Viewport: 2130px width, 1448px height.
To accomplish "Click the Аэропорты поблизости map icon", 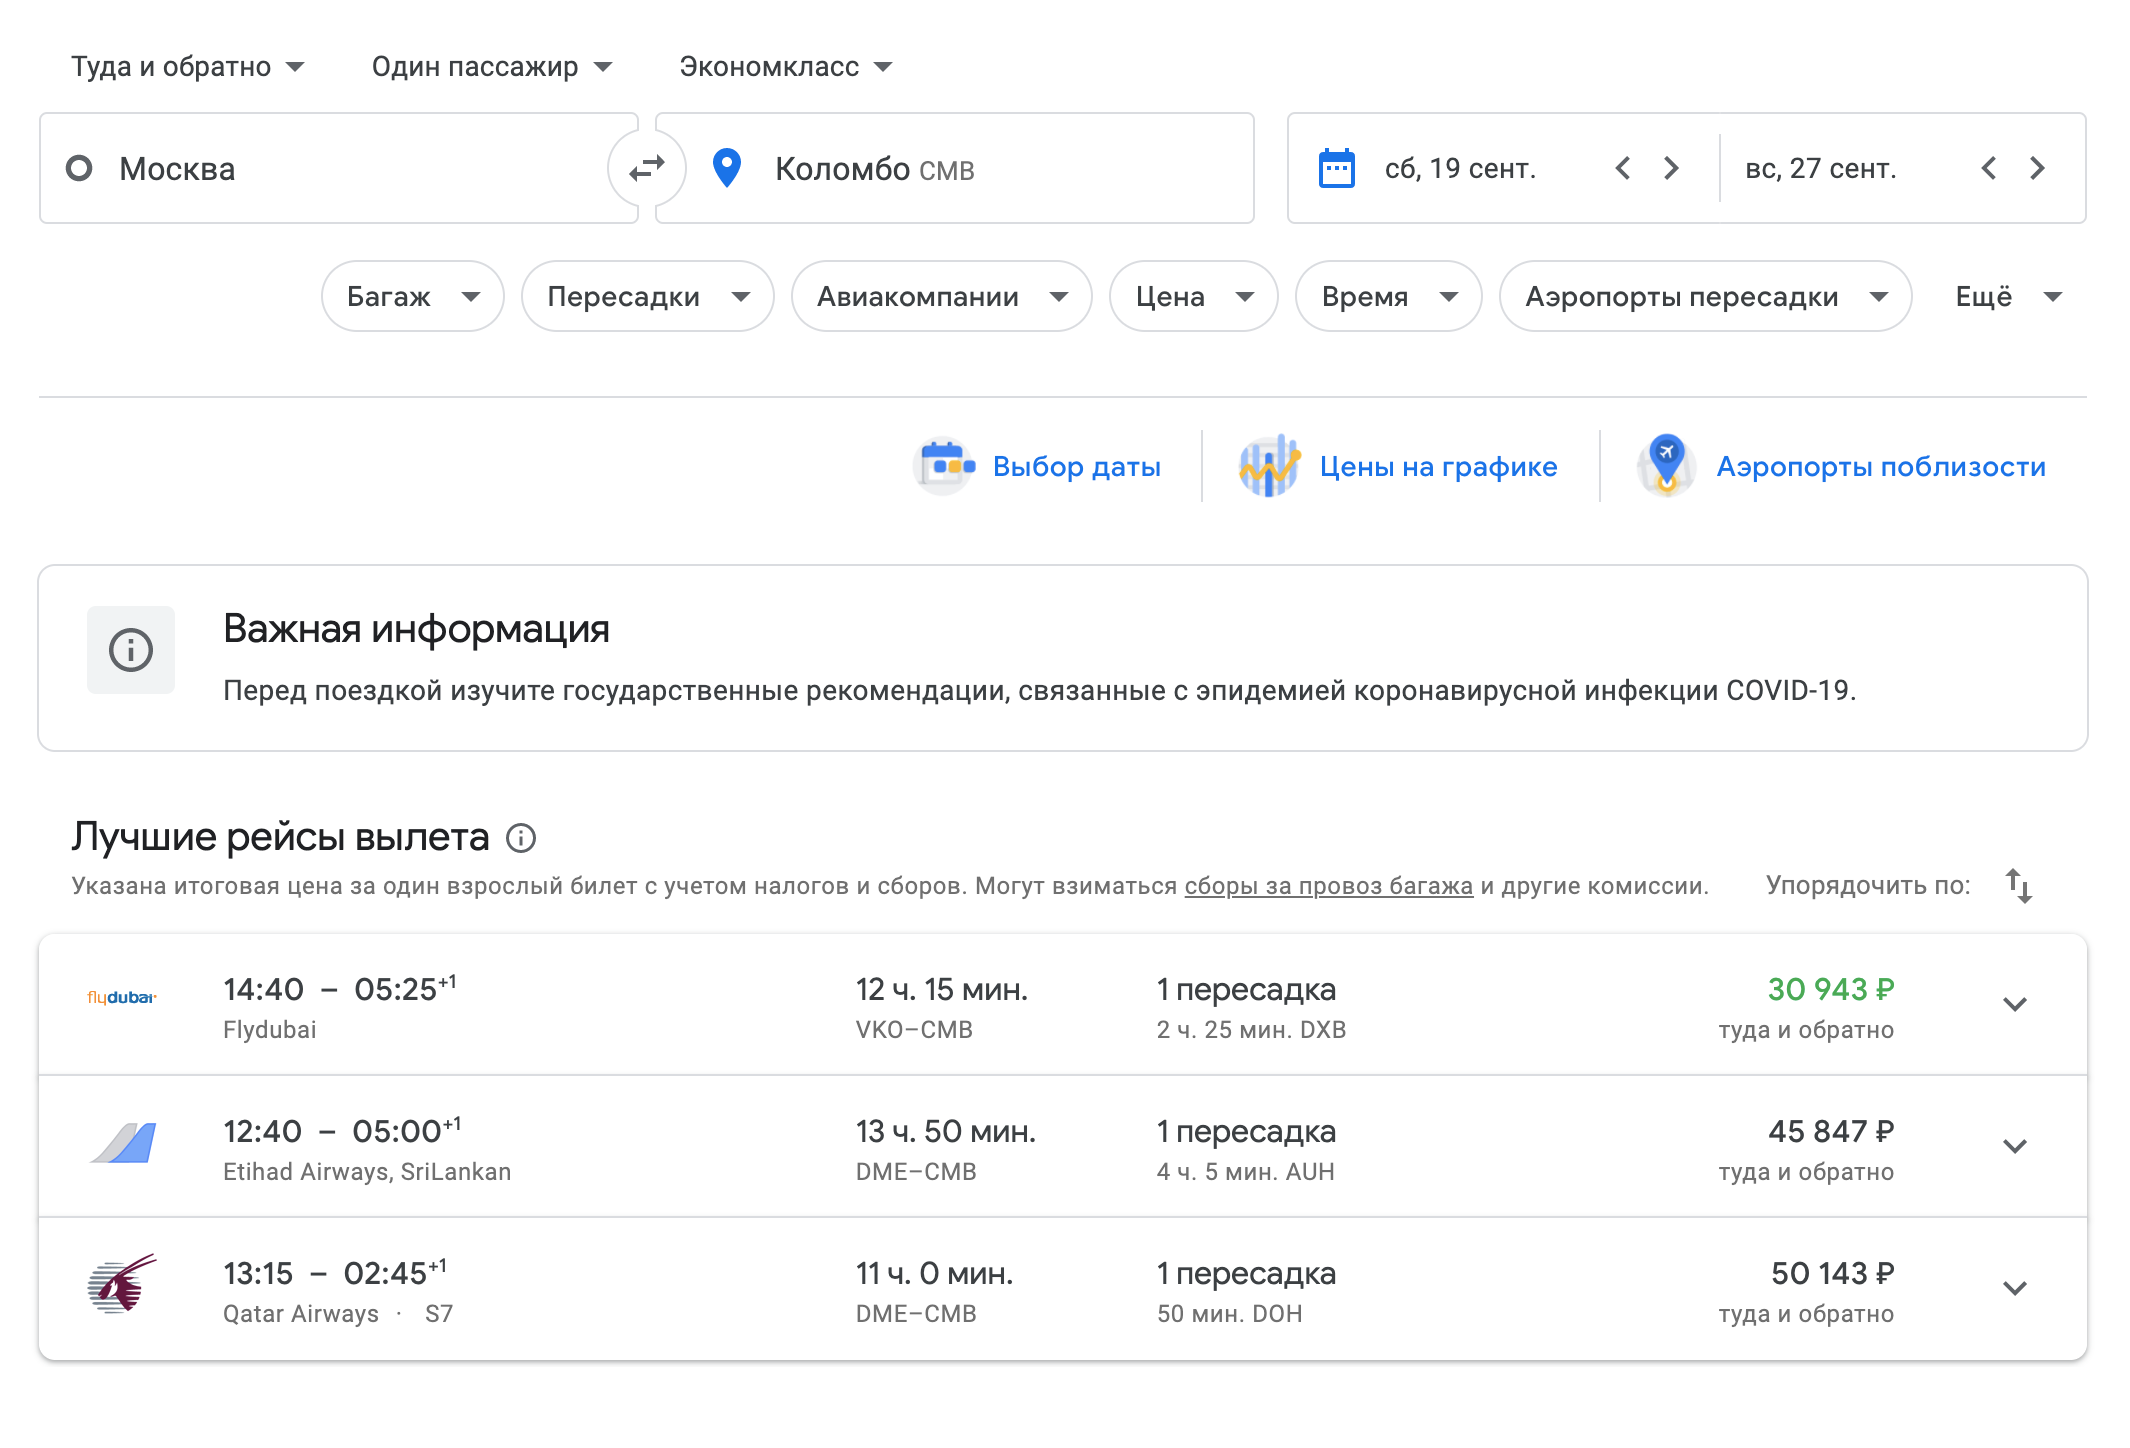I will click(x=1666, y=466).
